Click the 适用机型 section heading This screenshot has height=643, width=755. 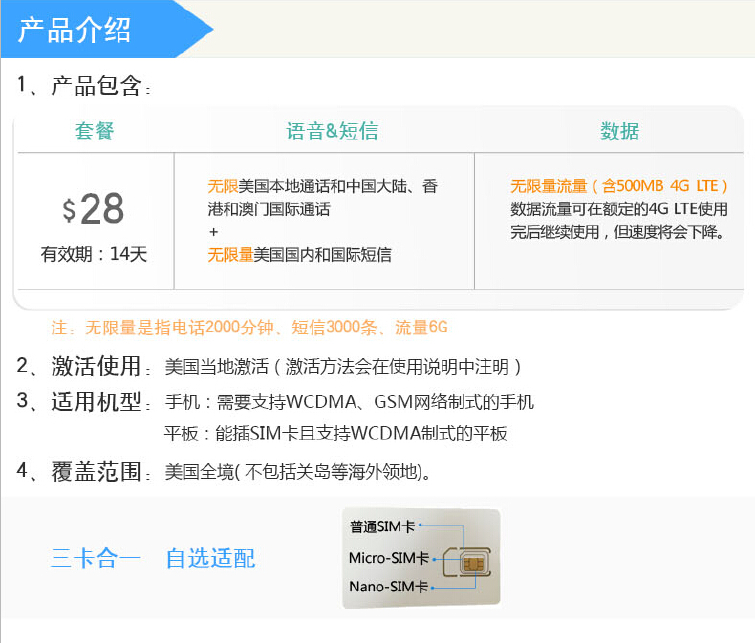[x=96, y=402]
